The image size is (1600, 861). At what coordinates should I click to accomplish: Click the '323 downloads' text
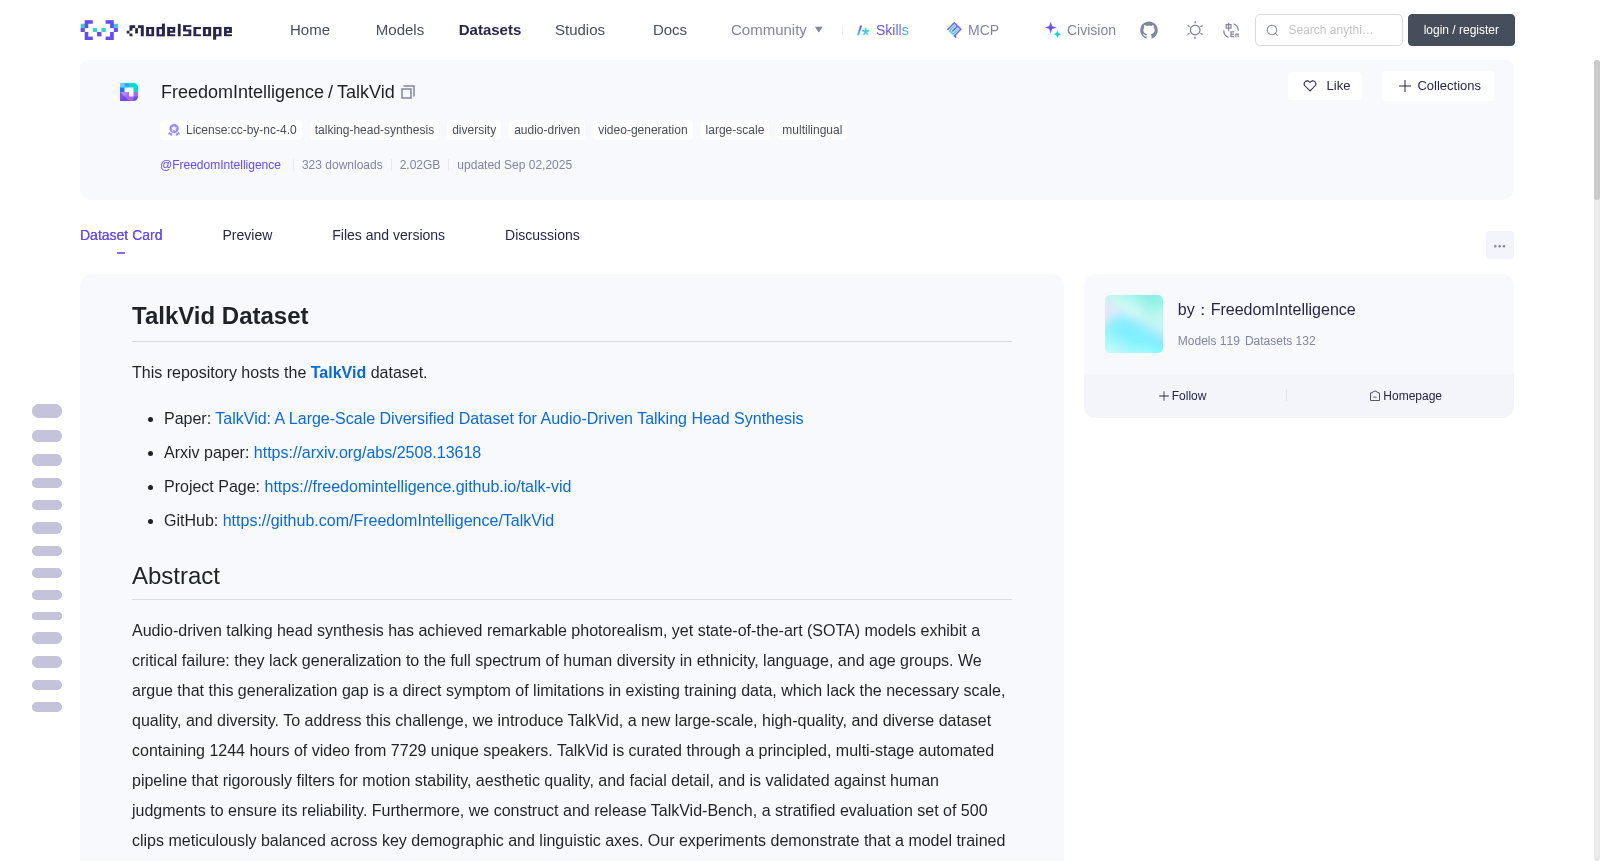click(342, 165)
